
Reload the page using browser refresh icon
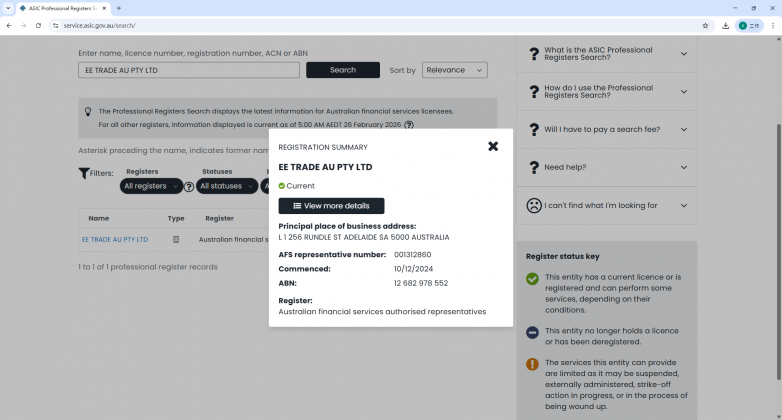pos(38,25)
